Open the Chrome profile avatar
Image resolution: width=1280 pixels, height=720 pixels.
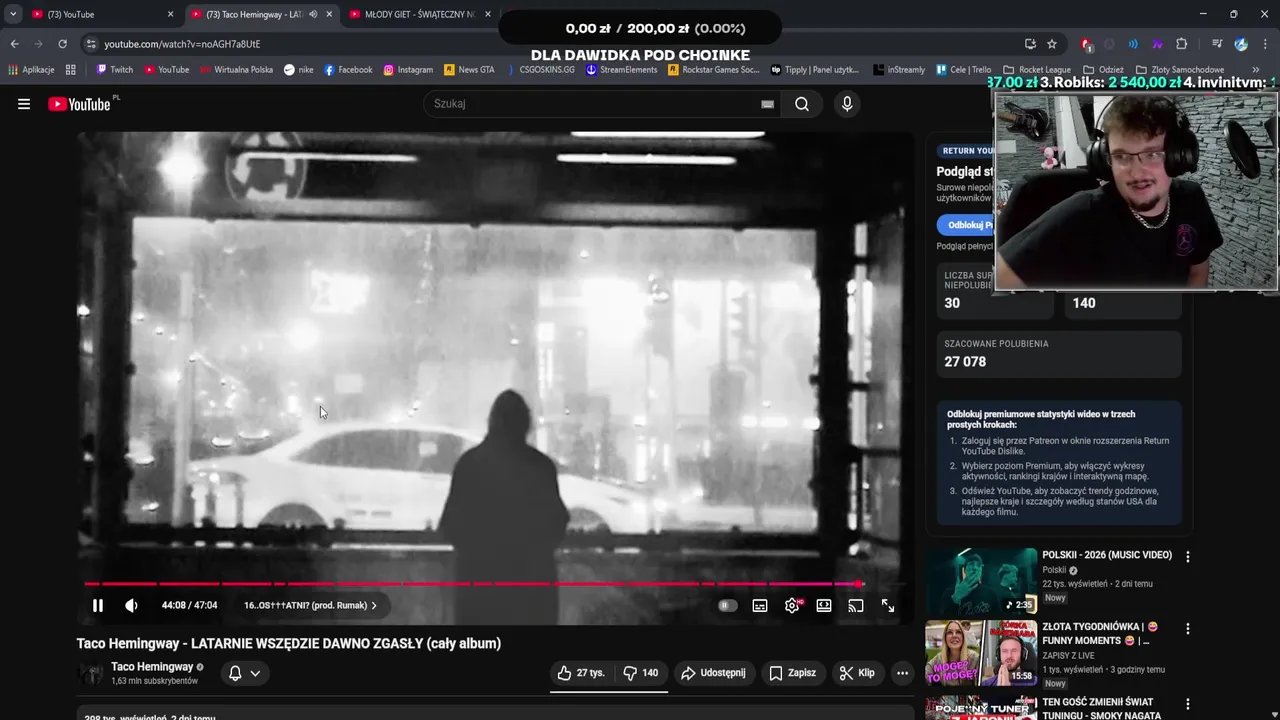(1241, 44)
